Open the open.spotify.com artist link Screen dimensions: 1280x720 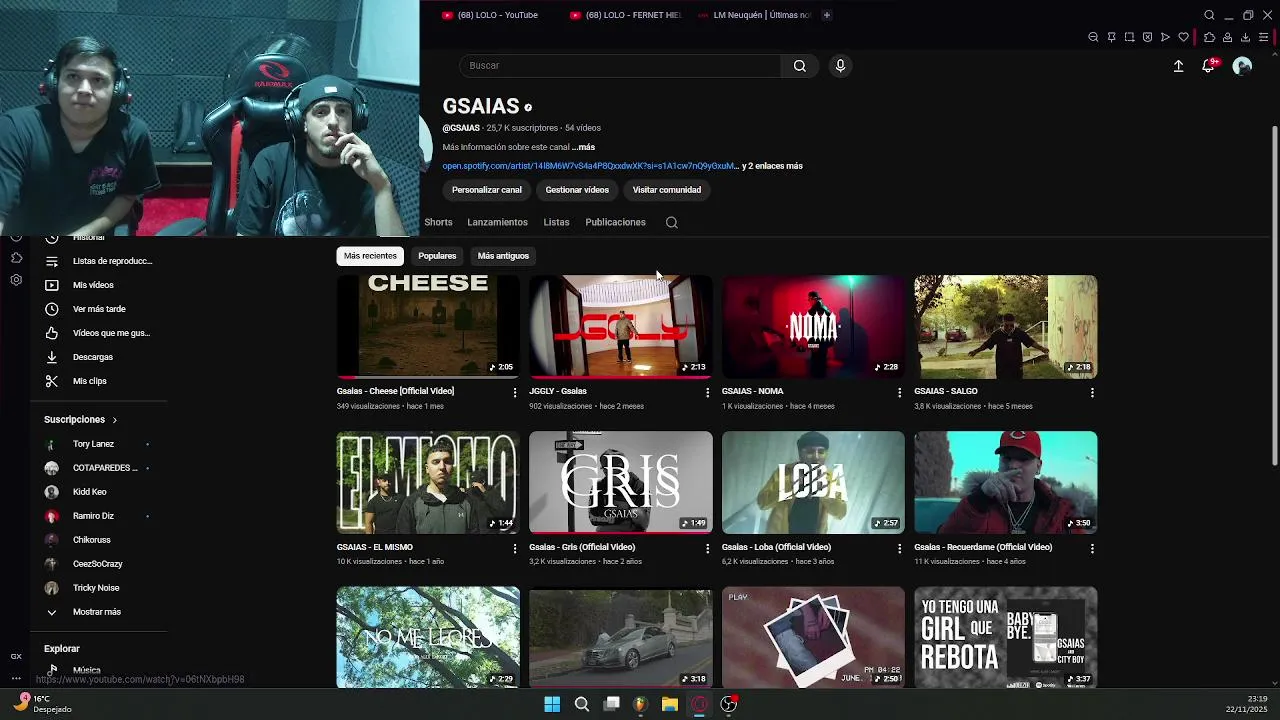pos(590,166)
